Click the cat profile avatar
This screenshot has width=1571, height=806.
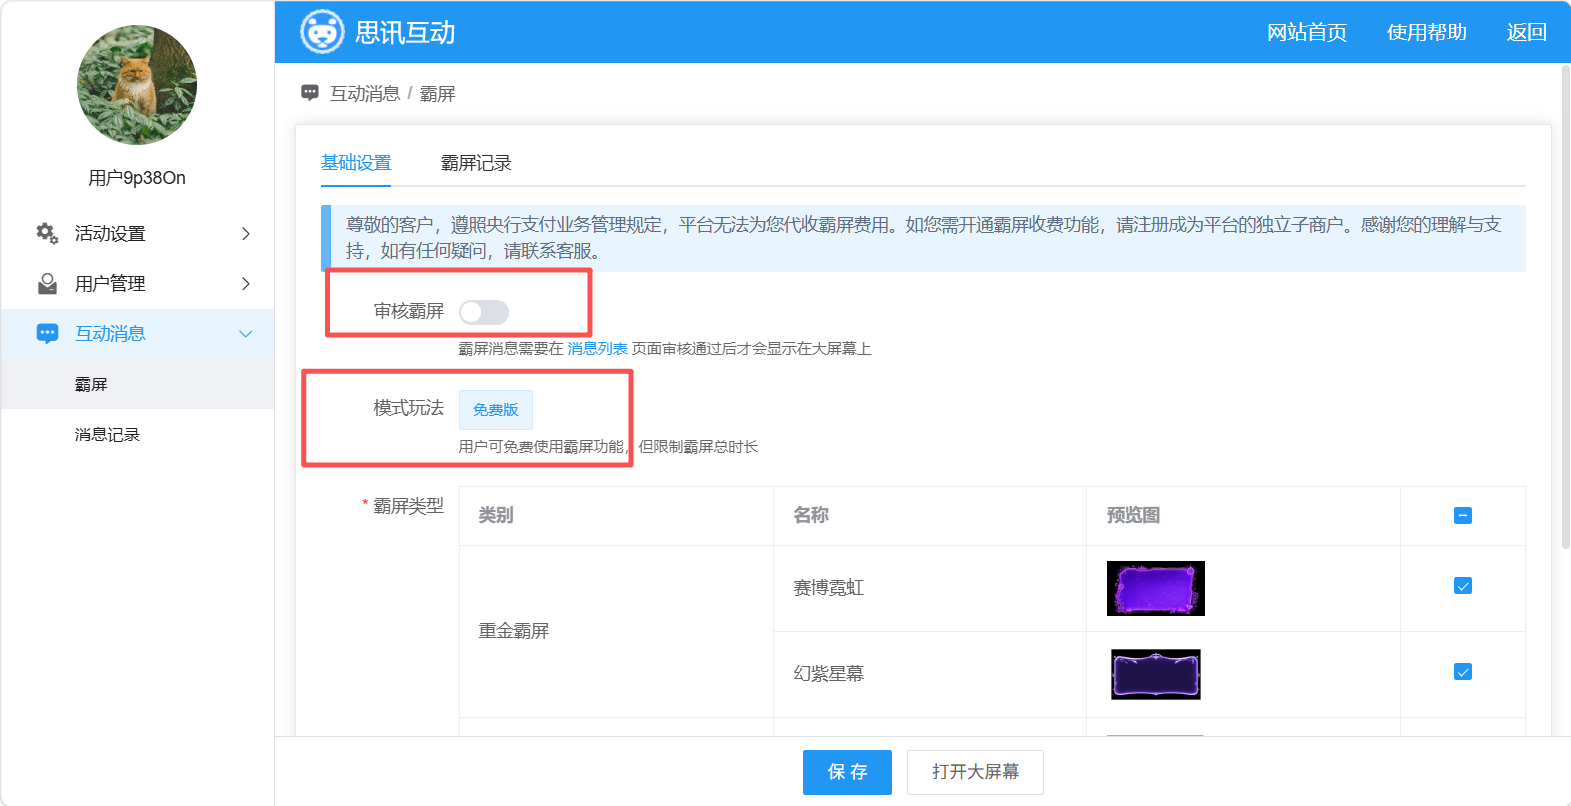(x=137, y=85)
